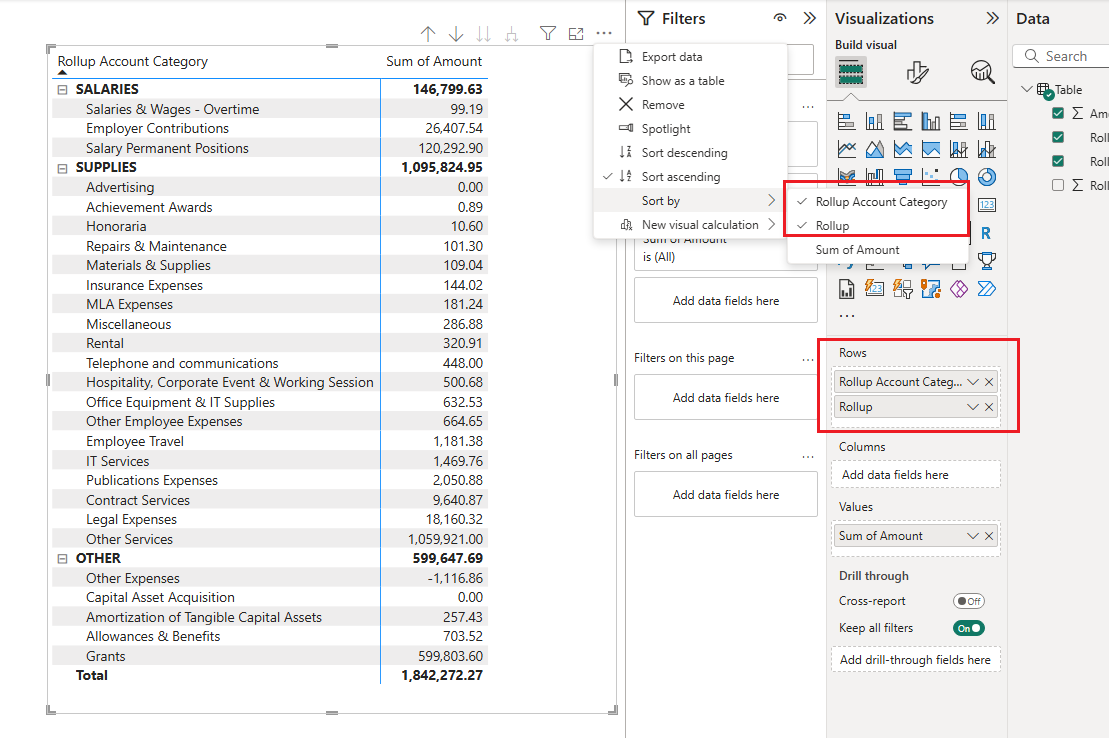Image resolution: width=1109 pixels, height=738 pixels.
Task: Choose the 100% stacked bar chart visual
Action: tap(958, 122)
